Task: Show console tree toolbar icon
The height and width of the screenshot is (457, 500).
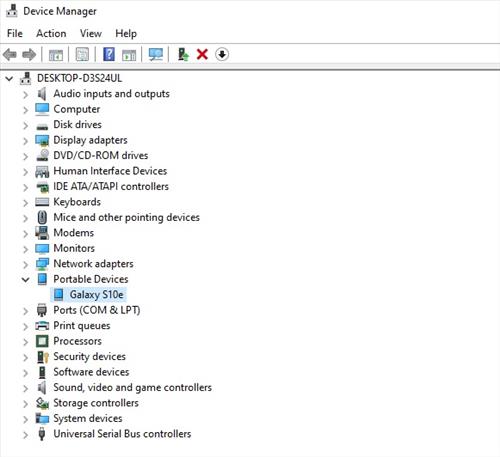Action: click(56, 55)
